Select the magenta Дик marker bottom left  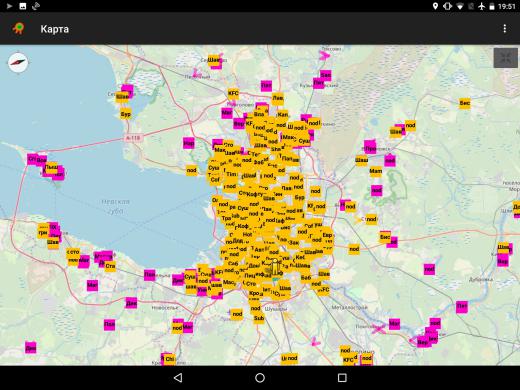pyautogui.click(x=31, y=348)
